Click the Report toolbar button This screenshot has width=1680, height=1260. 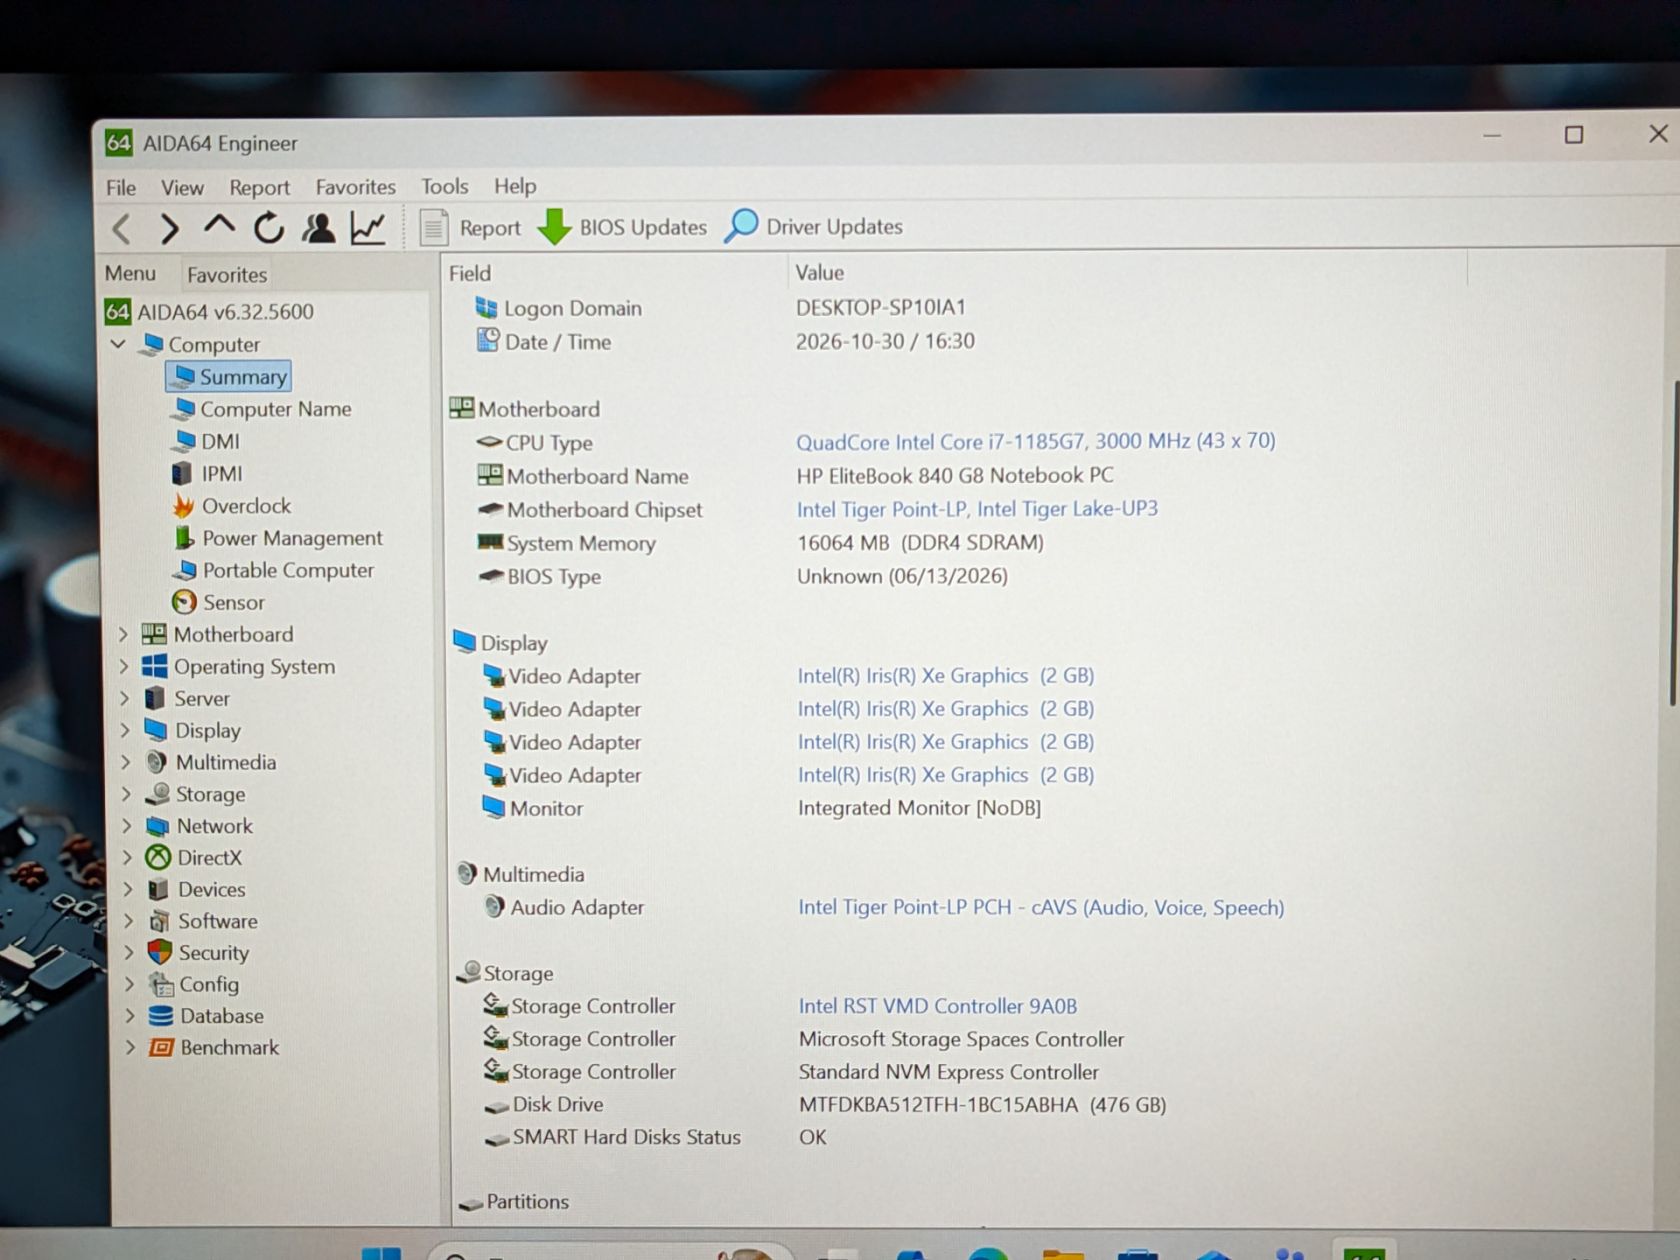(x=470, y=227)
